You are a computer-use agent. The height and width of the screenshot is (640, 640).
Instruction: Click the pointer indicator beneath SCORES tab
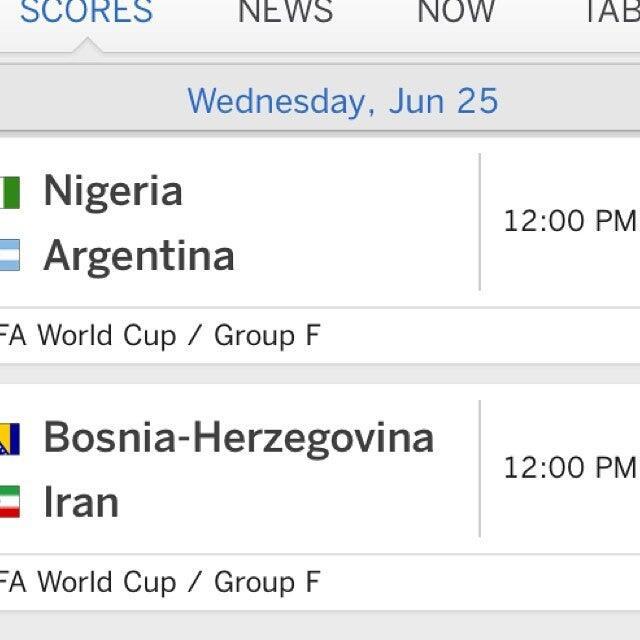86,46
